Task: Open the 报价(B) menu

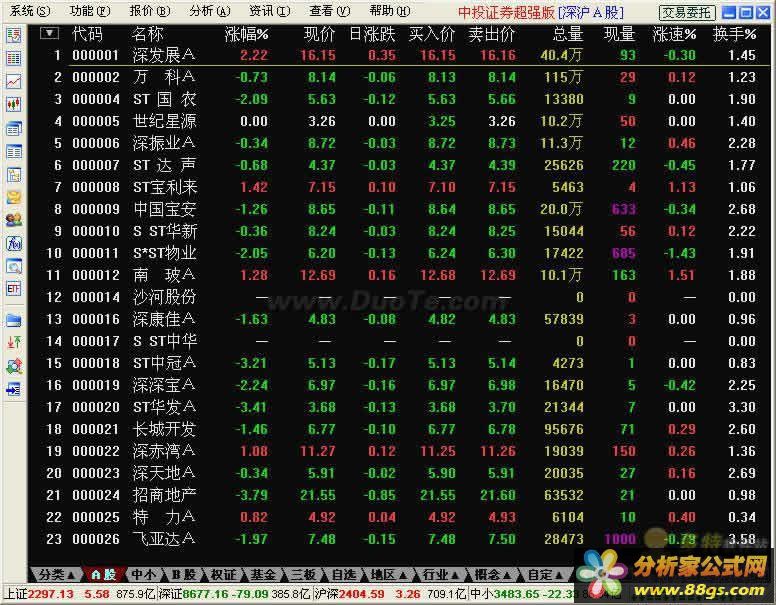Action: coord(149,11)
